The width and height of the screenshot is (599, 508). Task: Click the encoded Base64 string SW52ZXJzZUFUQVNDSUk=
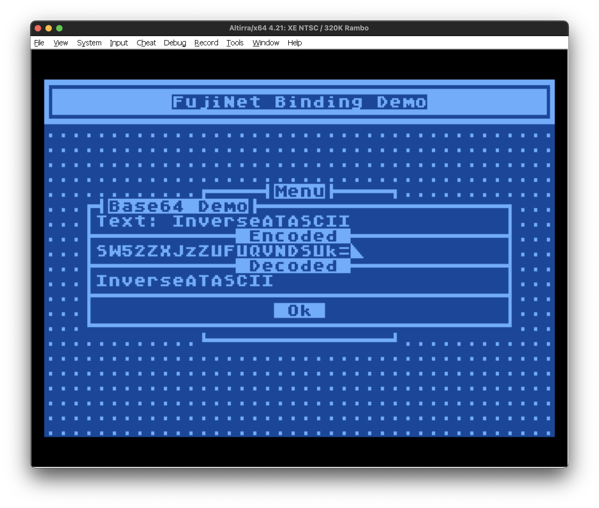(x=223, y=251)
